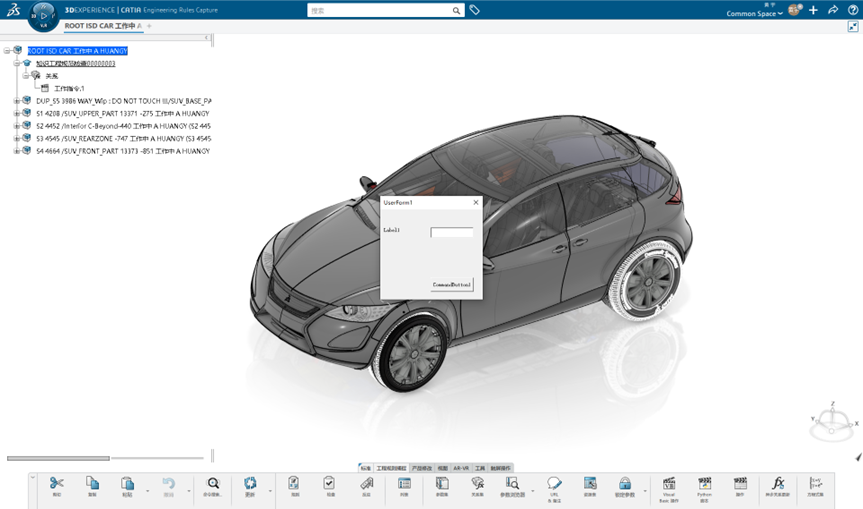Switch to the 工具 Tools tab

point(480,468)
